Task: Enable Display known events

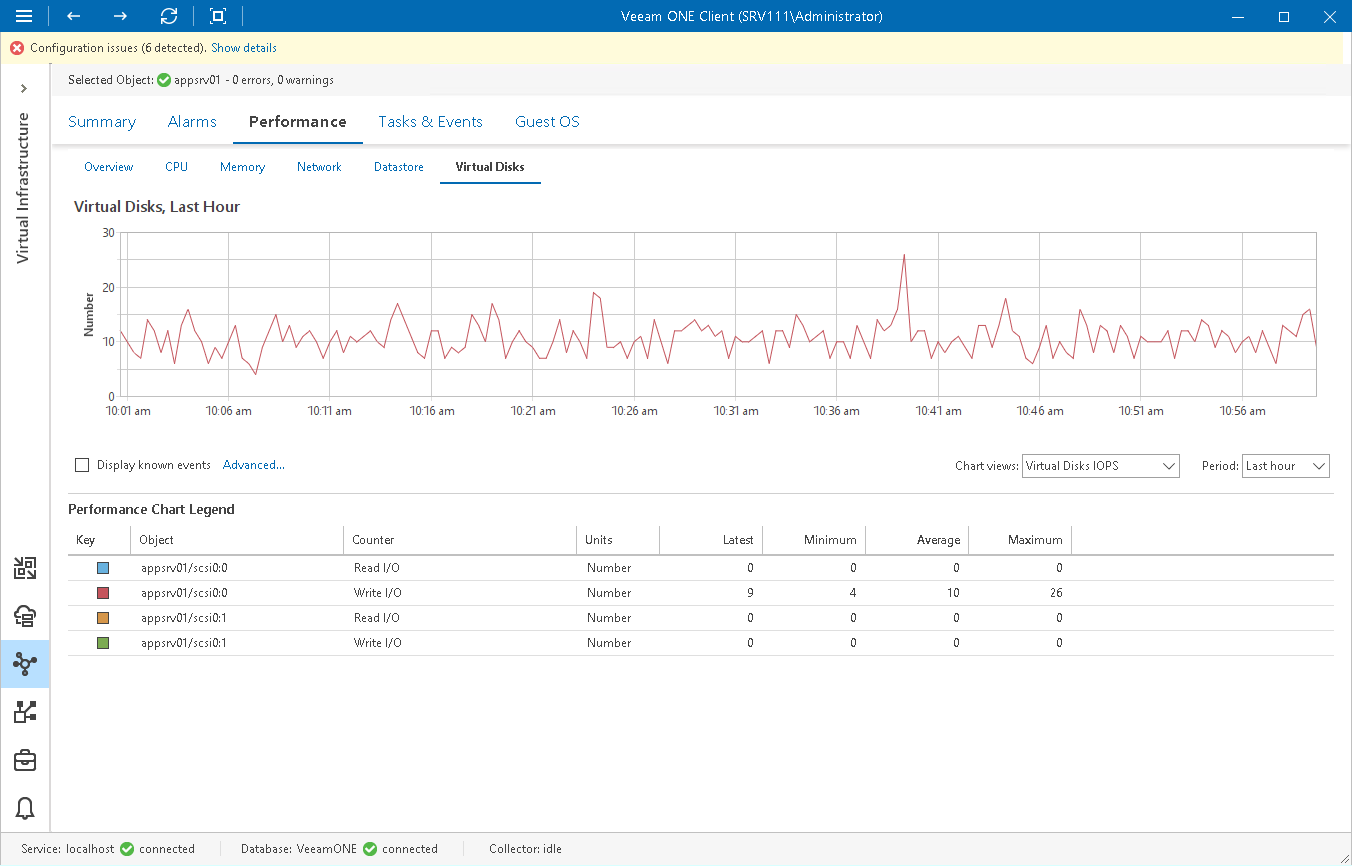Action: [82, 465]
